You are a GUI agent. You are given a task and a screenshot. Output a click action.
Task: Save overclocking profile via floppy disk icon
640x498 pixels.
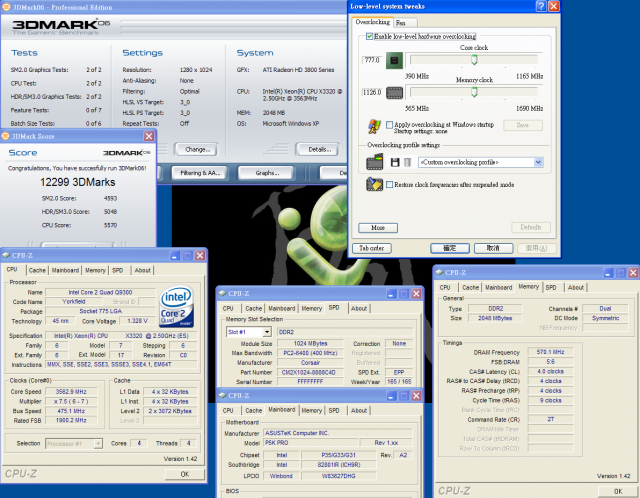pos(395,162)
